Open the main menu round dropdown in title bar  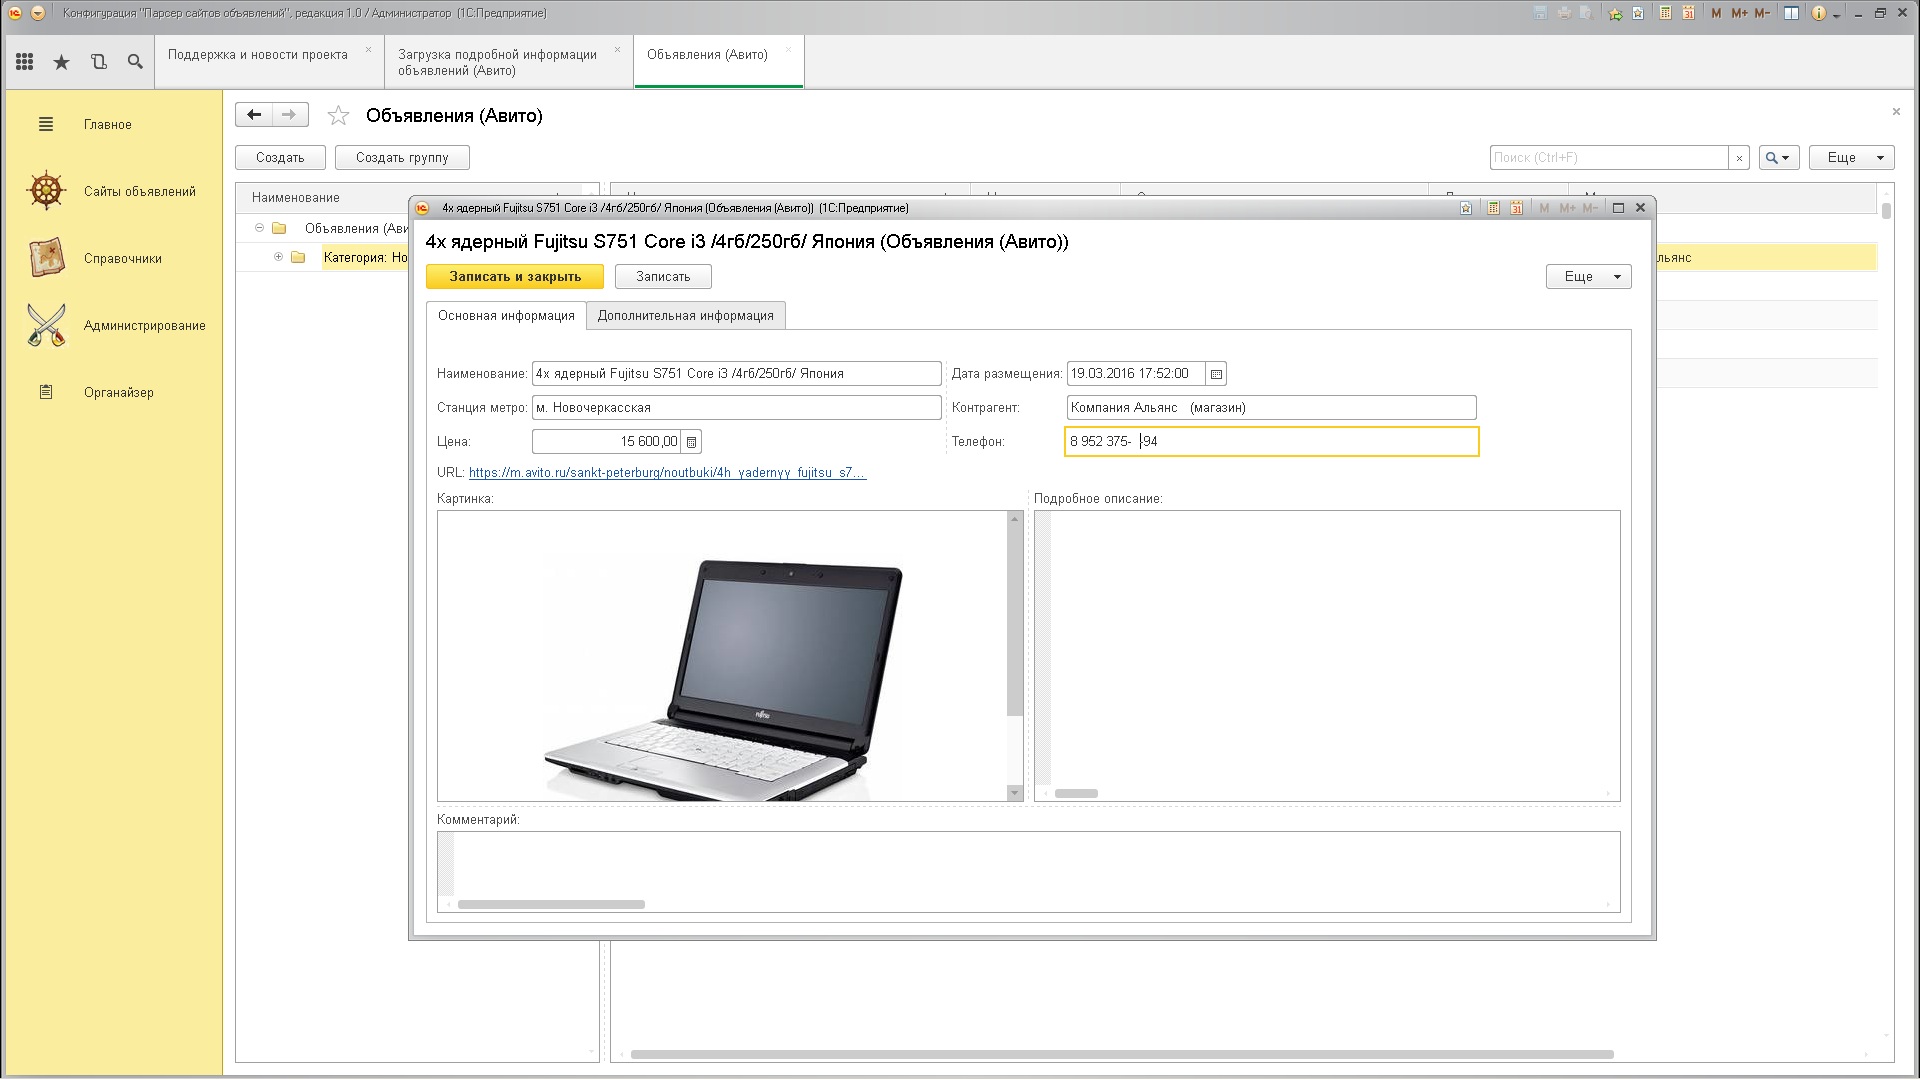(x=38, y=13)
